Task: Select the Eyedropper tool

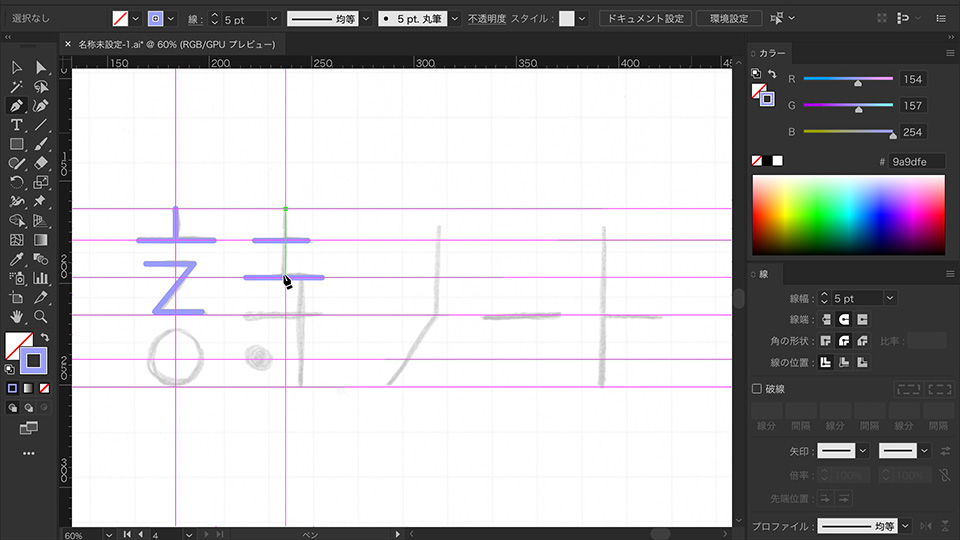Action: pyautogui.click(x=17, y=259)
